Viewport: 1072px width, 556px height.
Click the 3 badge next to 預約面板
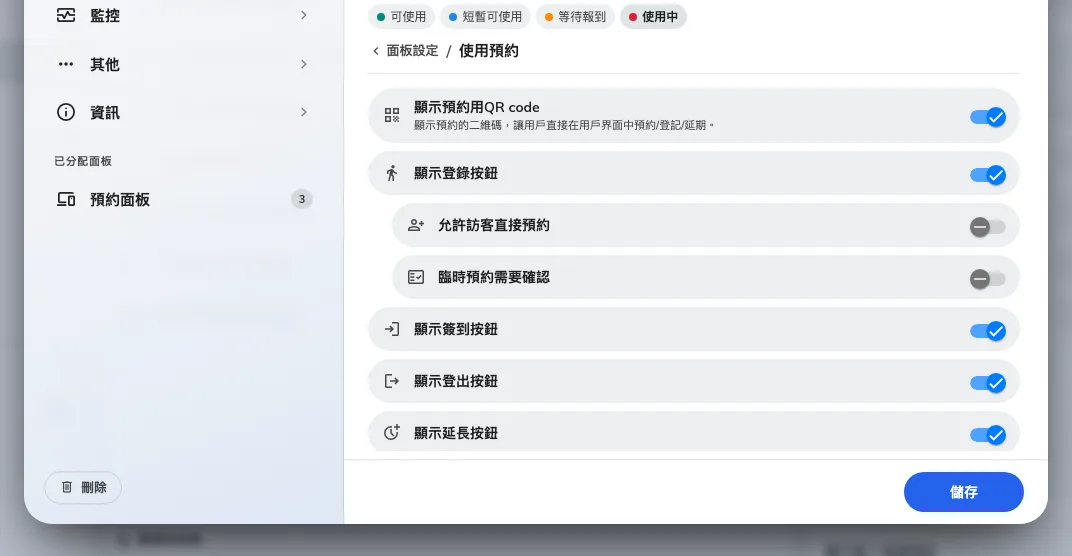click(302, 199)
